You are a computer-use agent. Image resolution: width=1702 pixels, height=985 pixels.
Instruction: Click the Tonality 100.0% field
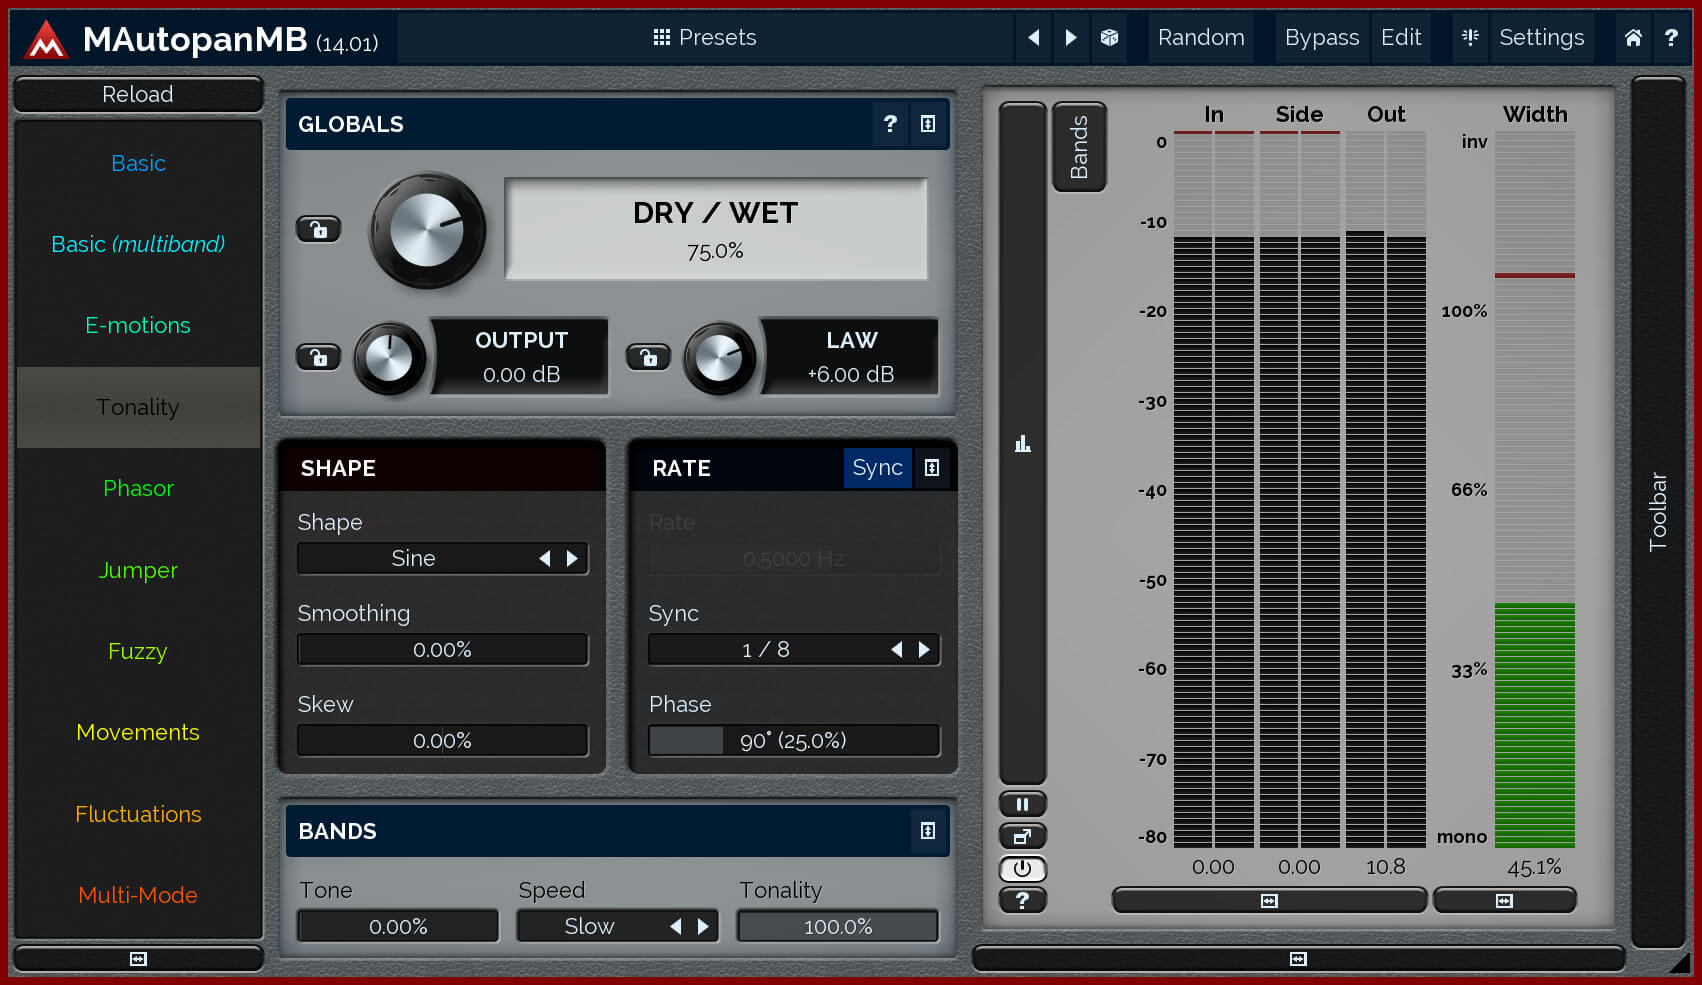pos(838,926)
